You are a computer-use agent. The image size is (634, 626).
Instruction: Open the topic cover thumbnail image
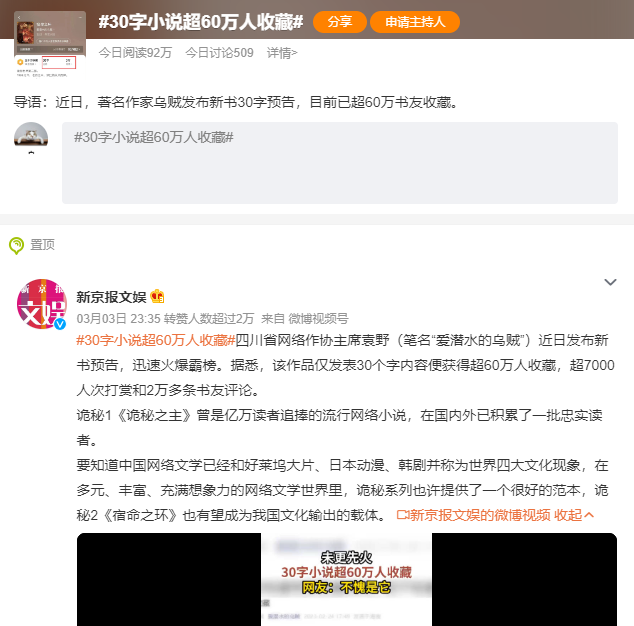coord(50,44)
